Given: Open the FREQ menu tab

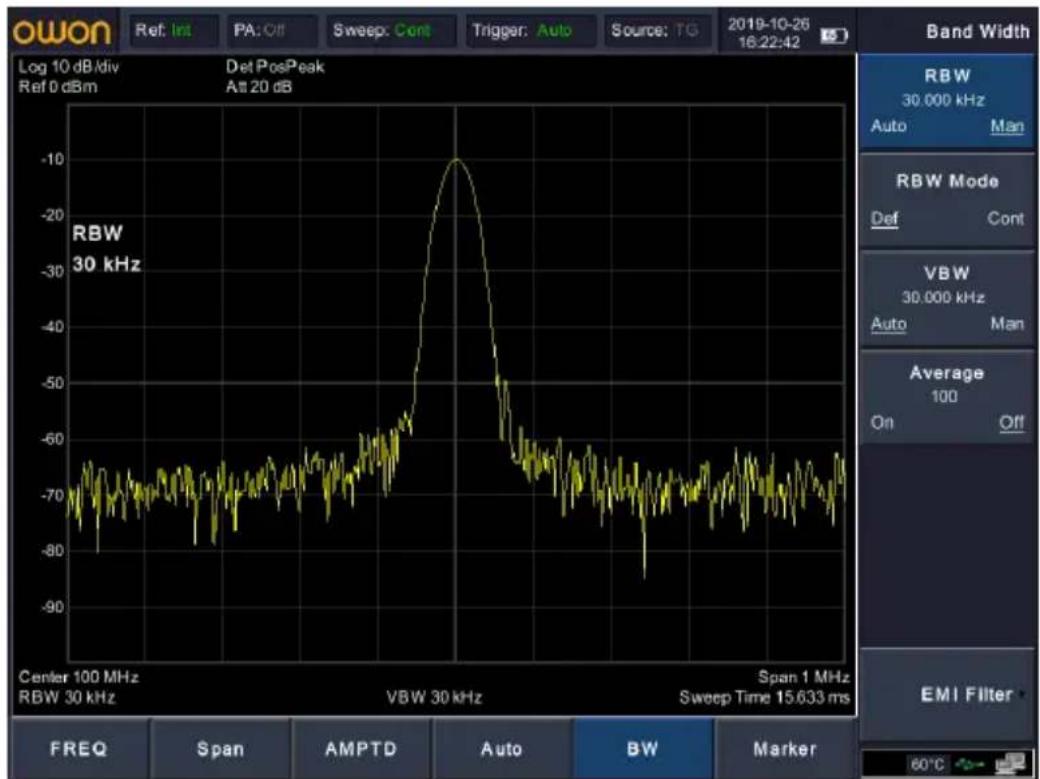Looking at the screenshot, I should coord(79,748).
